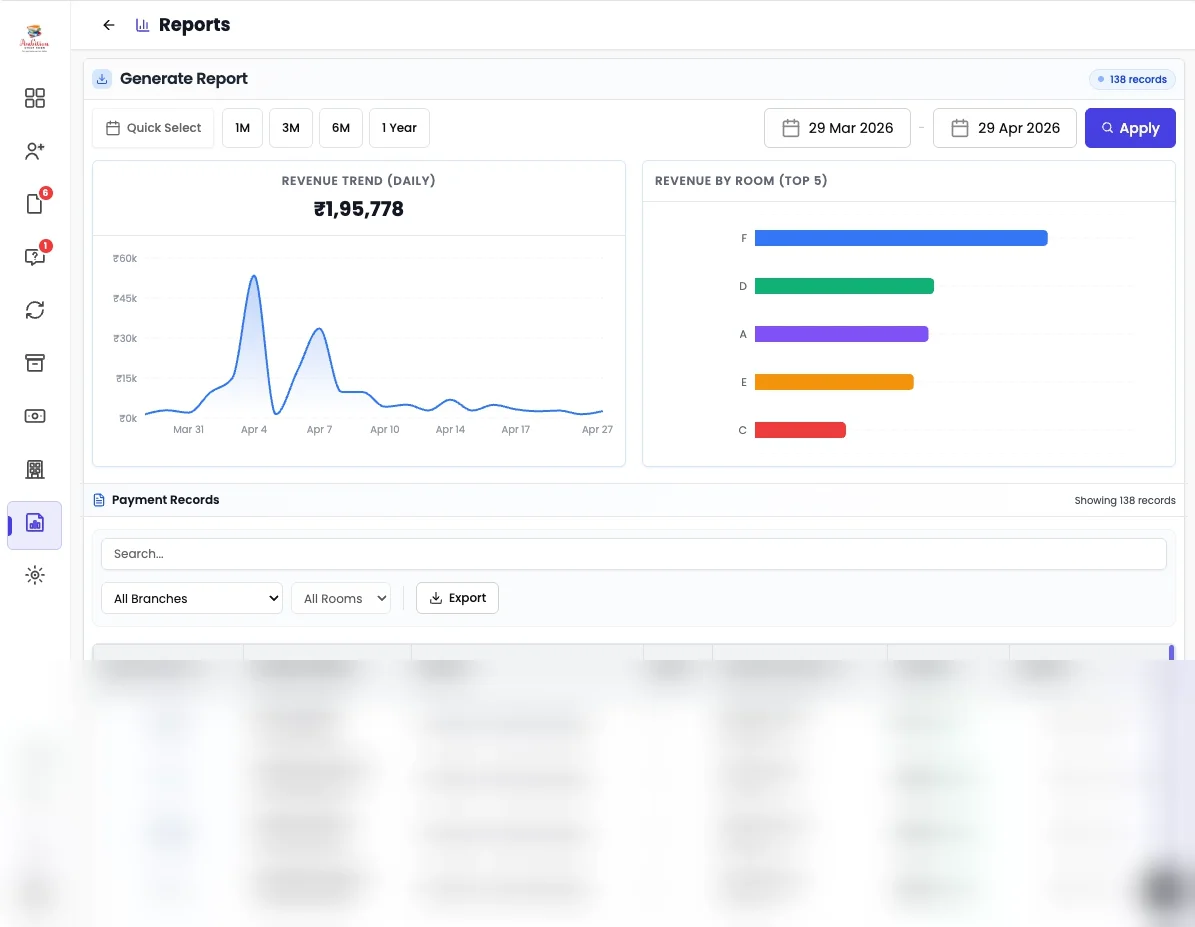Open the settings gear sidebar icon
1195x927 pixels.
coord(34,575)
